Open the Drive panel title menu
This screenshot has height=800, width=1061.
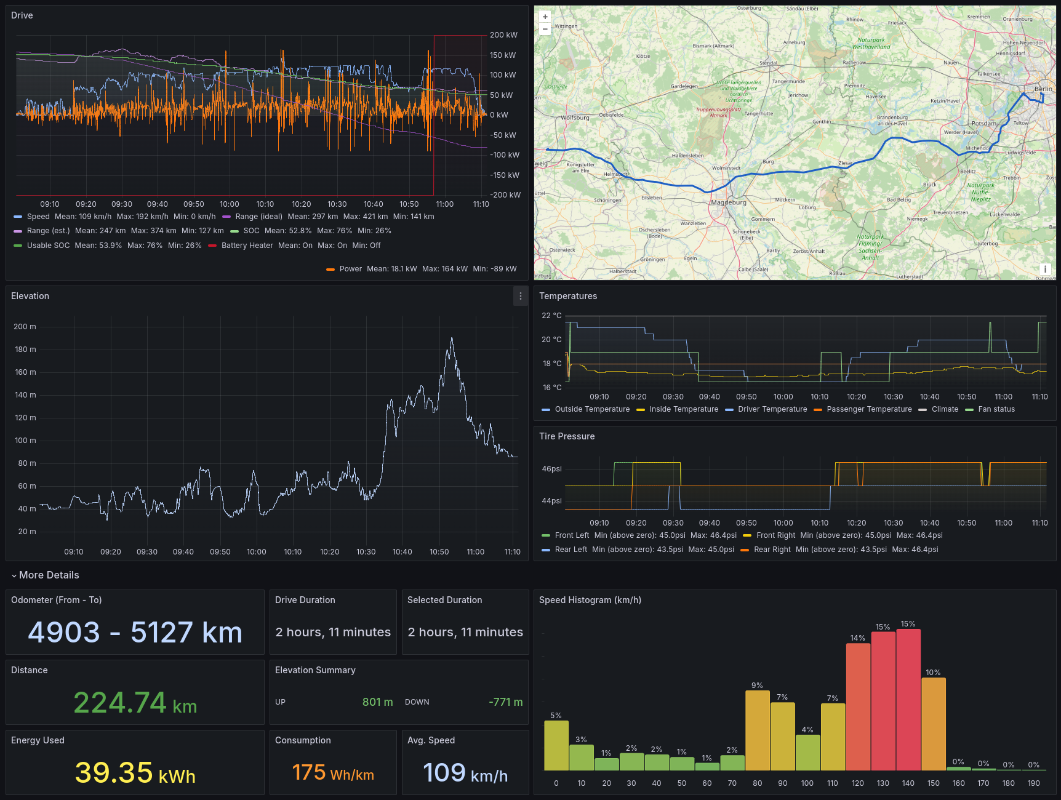(22, 15)
